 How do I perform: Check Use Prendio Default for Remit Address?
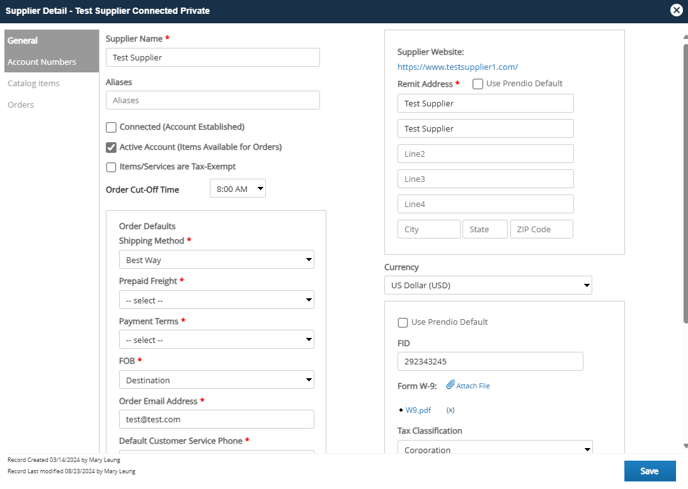477,84
